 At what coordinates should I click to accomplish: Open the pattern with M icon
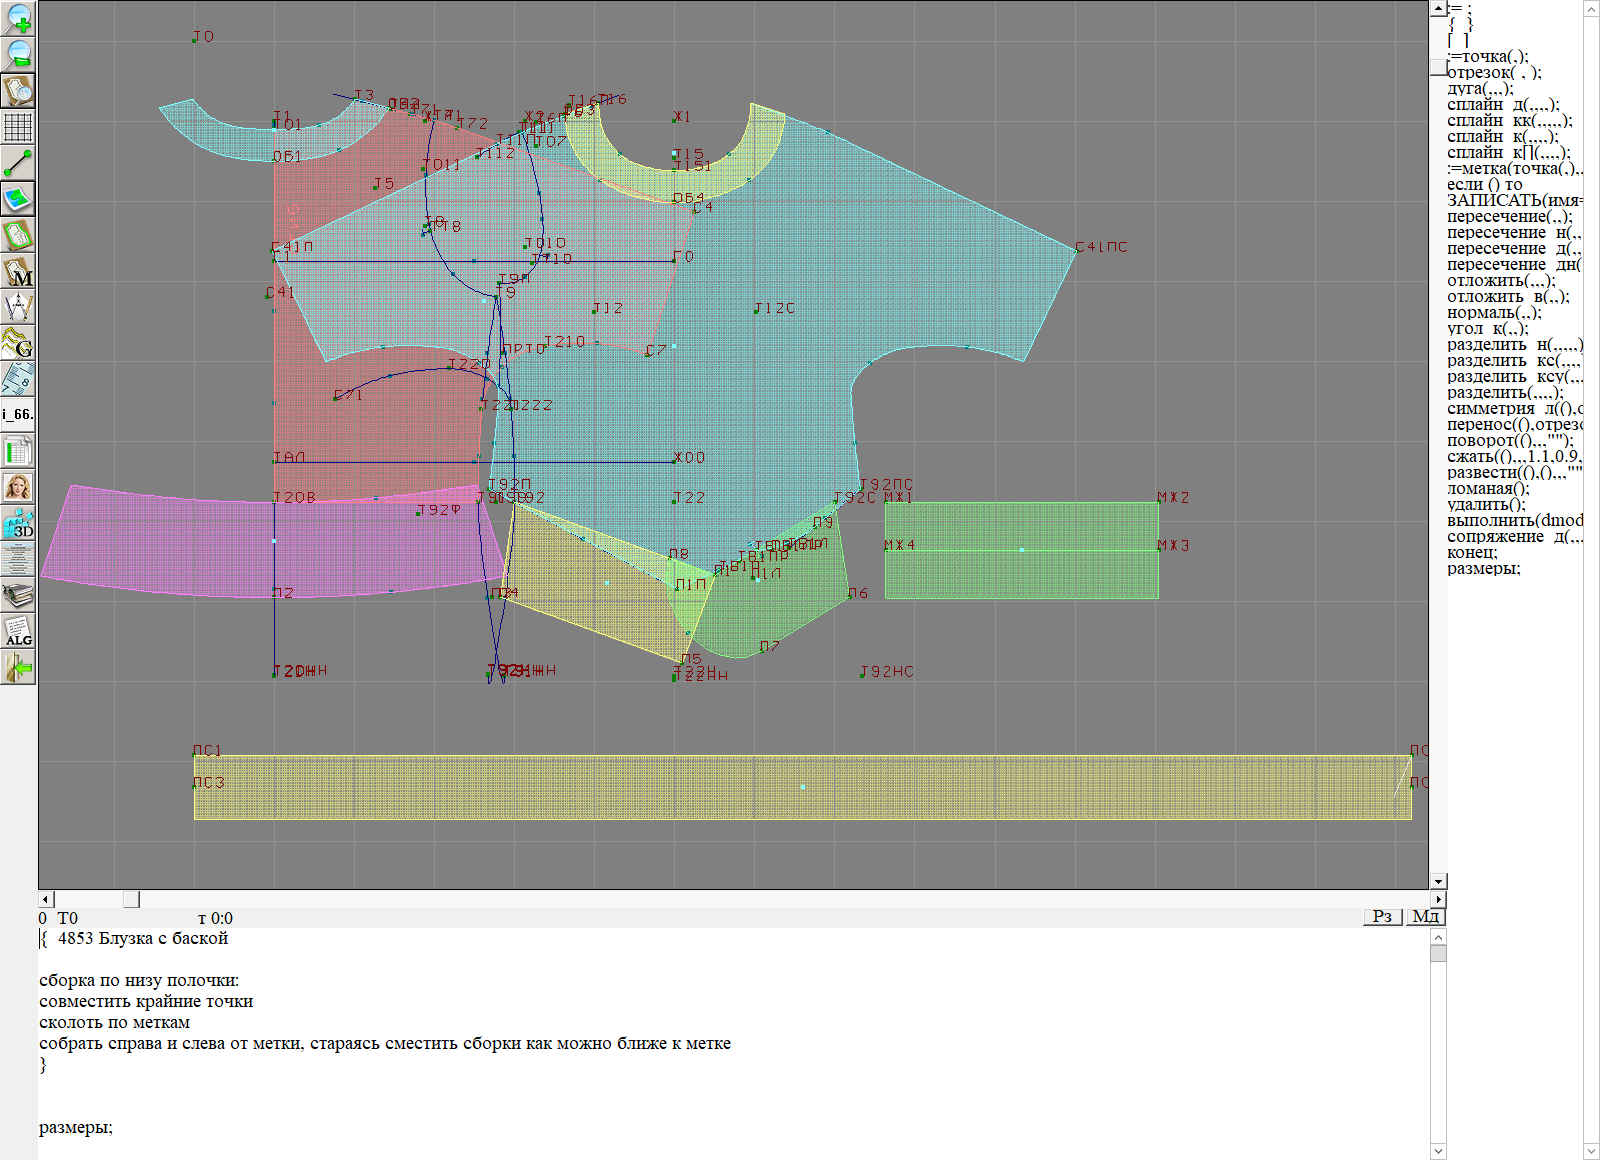(18, 272)
